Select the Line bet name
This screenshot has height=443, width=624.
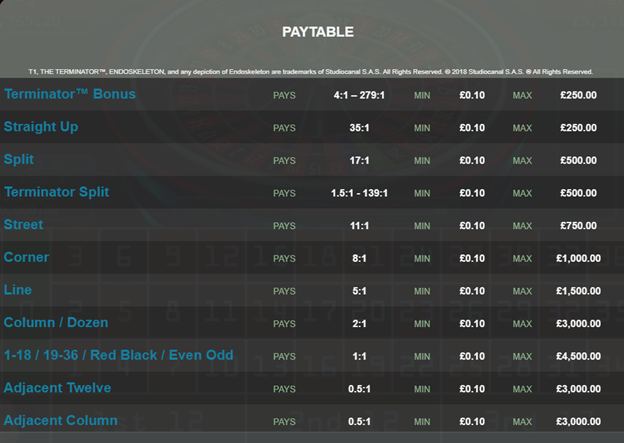click(x=18, y=290)
